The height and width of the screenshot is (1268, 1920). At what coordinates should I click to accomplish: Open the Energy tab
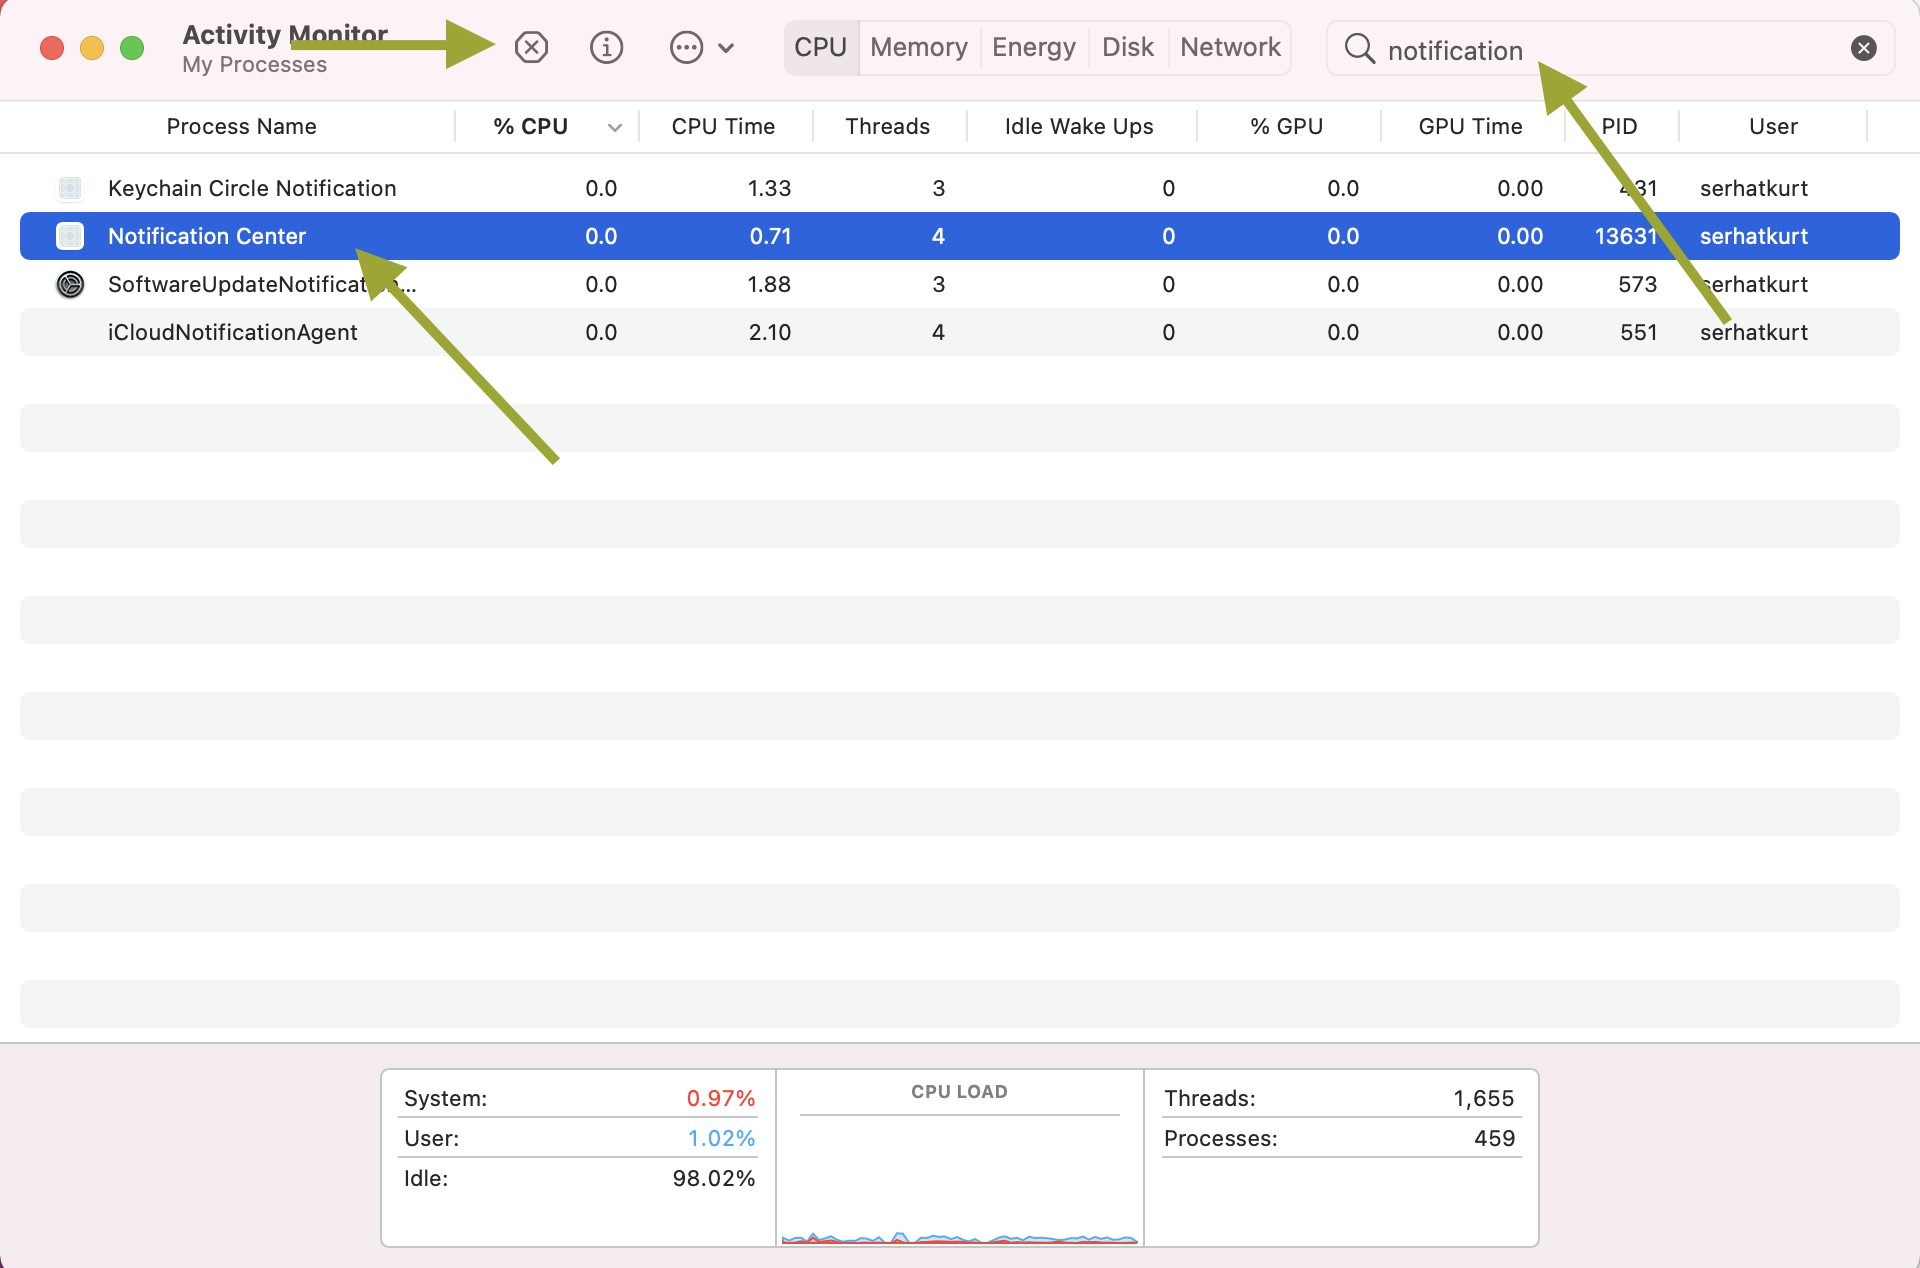(x=1034, y=47)
